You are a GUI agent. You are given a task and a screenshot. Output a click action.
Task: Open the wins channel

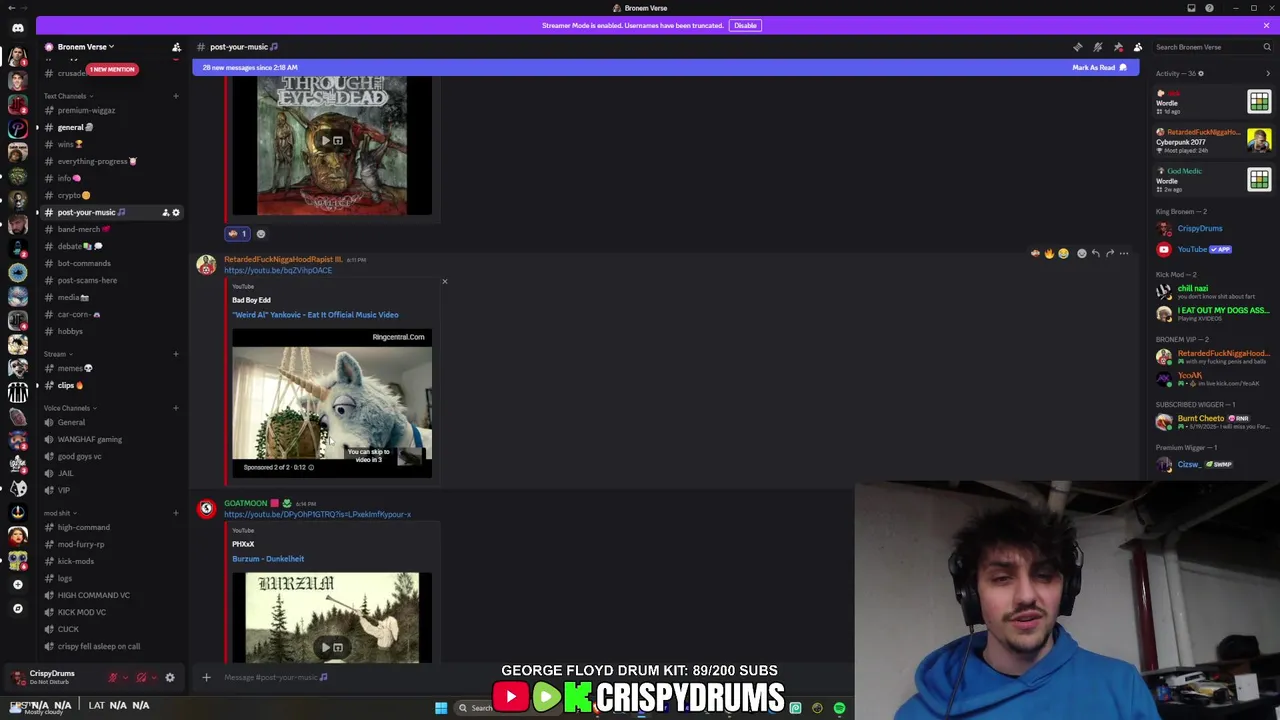click(110, 144)
